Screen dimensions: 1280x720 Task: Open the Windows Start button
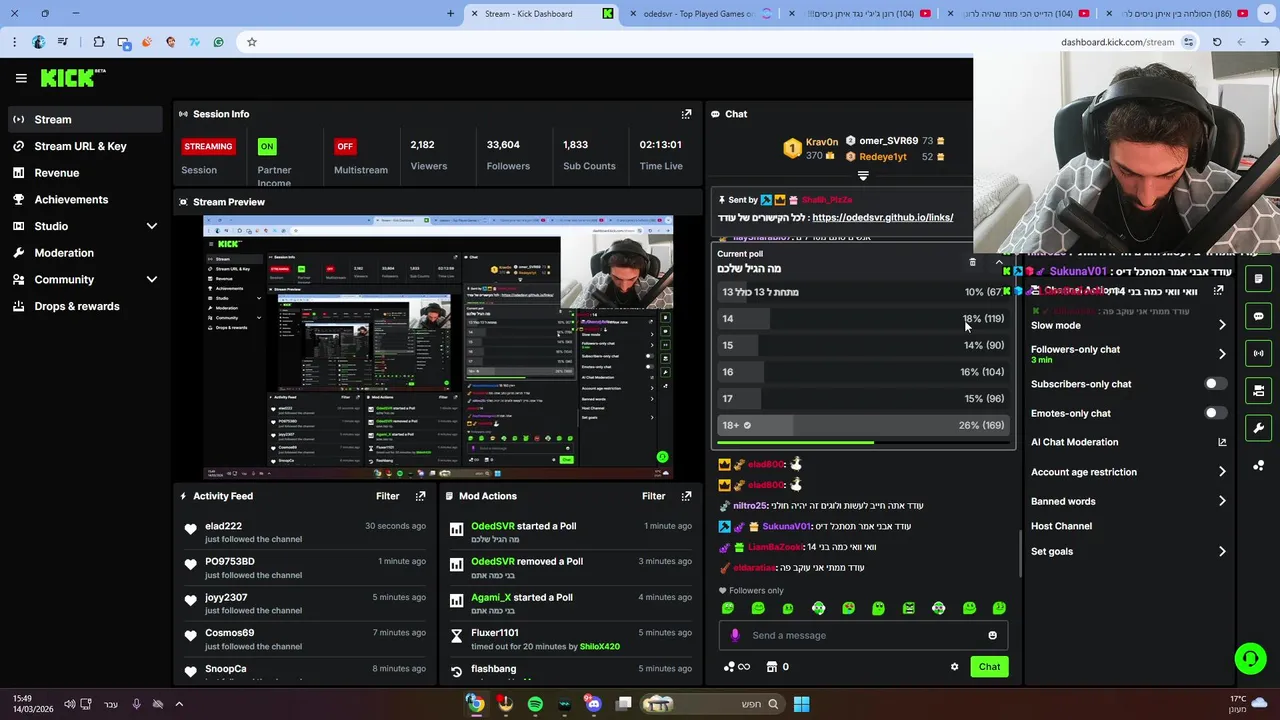(801, 704)
